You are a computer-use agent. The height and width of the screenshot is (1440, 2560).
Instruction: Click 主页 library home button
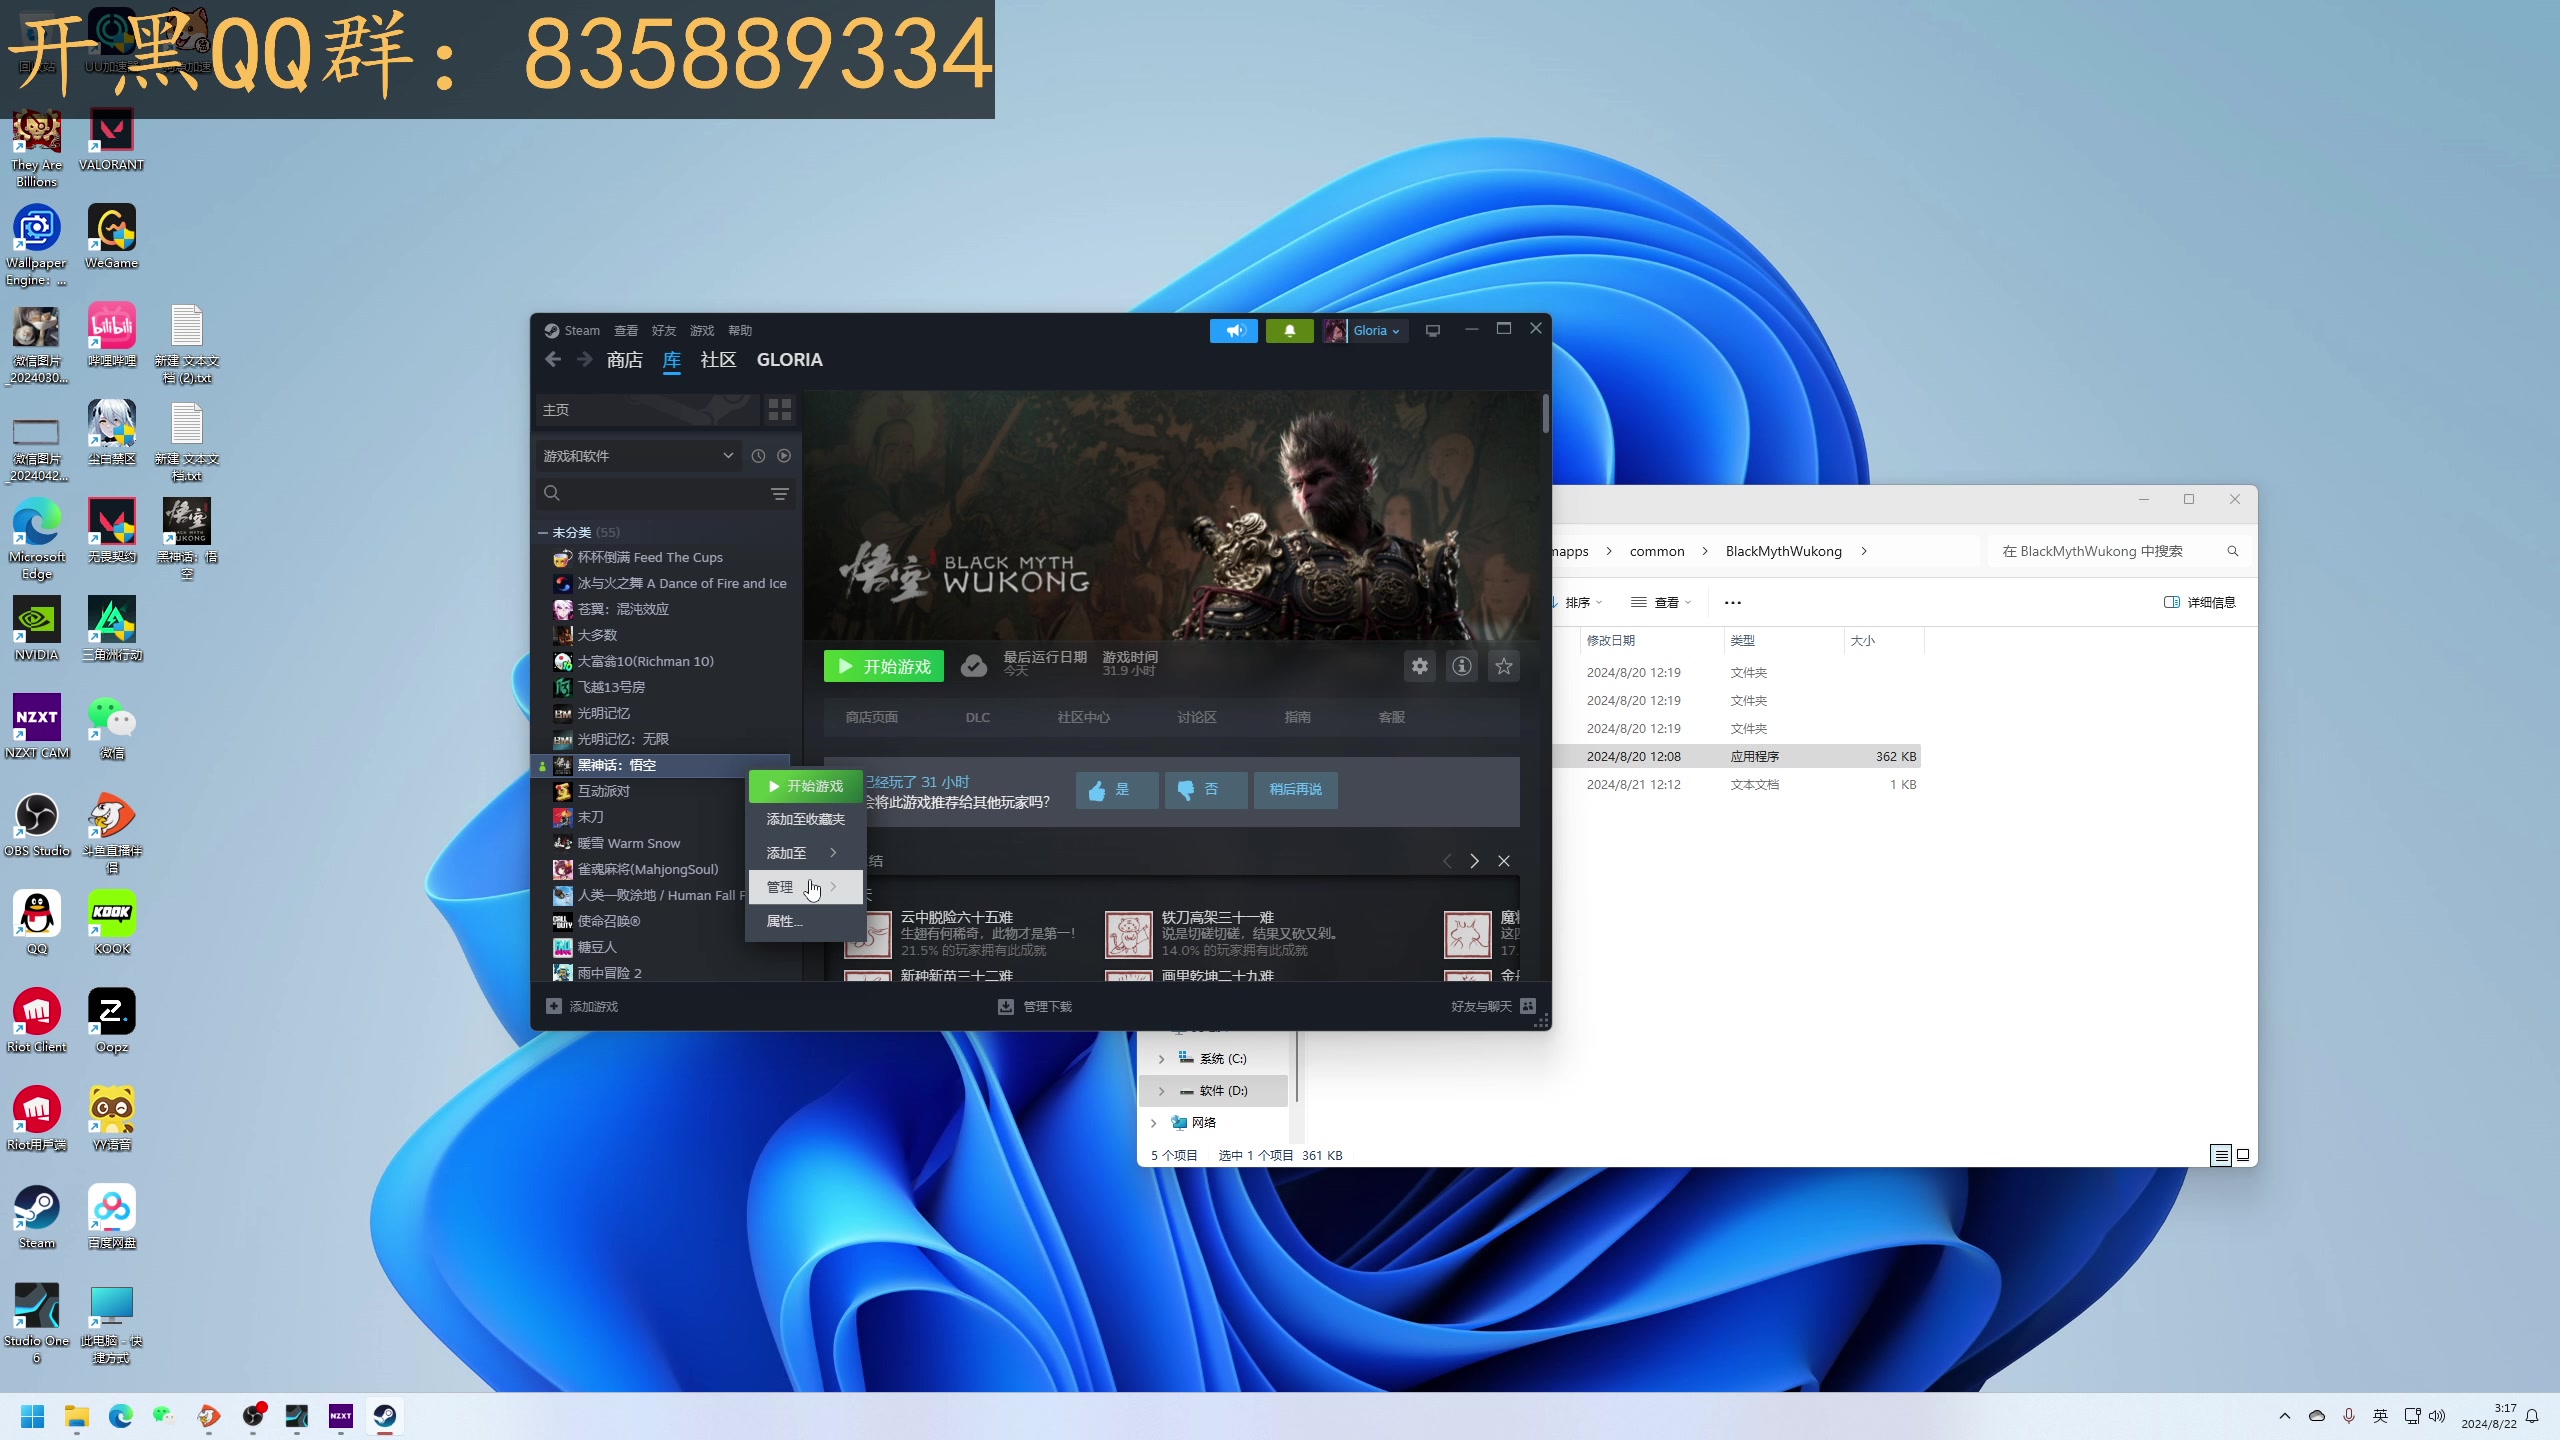[648, 410]
